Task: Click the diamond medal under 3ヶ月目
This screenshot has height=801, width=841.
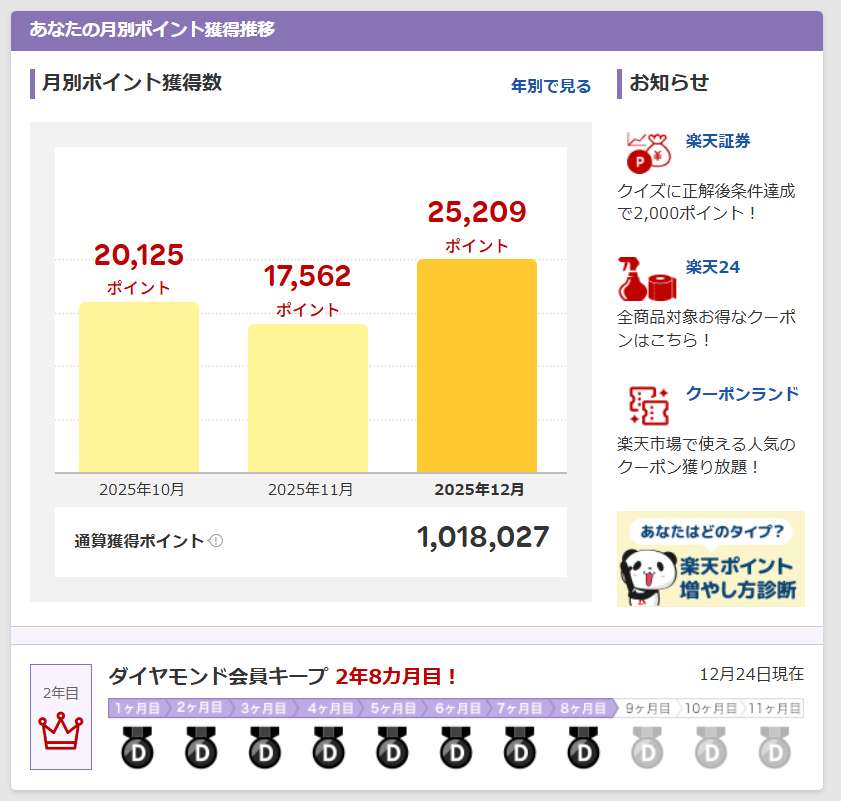Action: pyautogui.click(x=265, y=747)
